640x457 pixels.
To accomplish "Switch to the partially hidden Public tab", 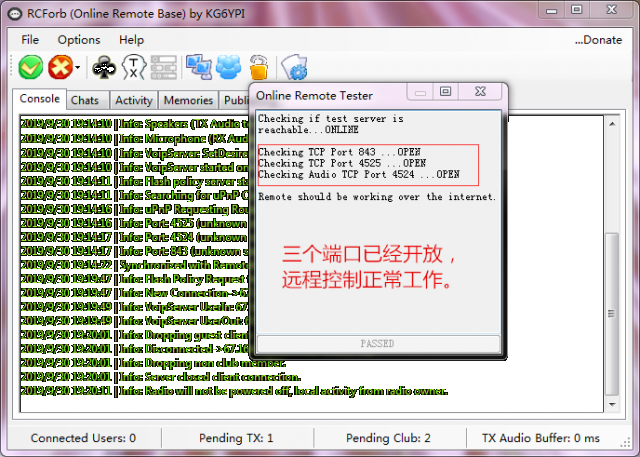I will pyautogui.click(x=235, y=100).
